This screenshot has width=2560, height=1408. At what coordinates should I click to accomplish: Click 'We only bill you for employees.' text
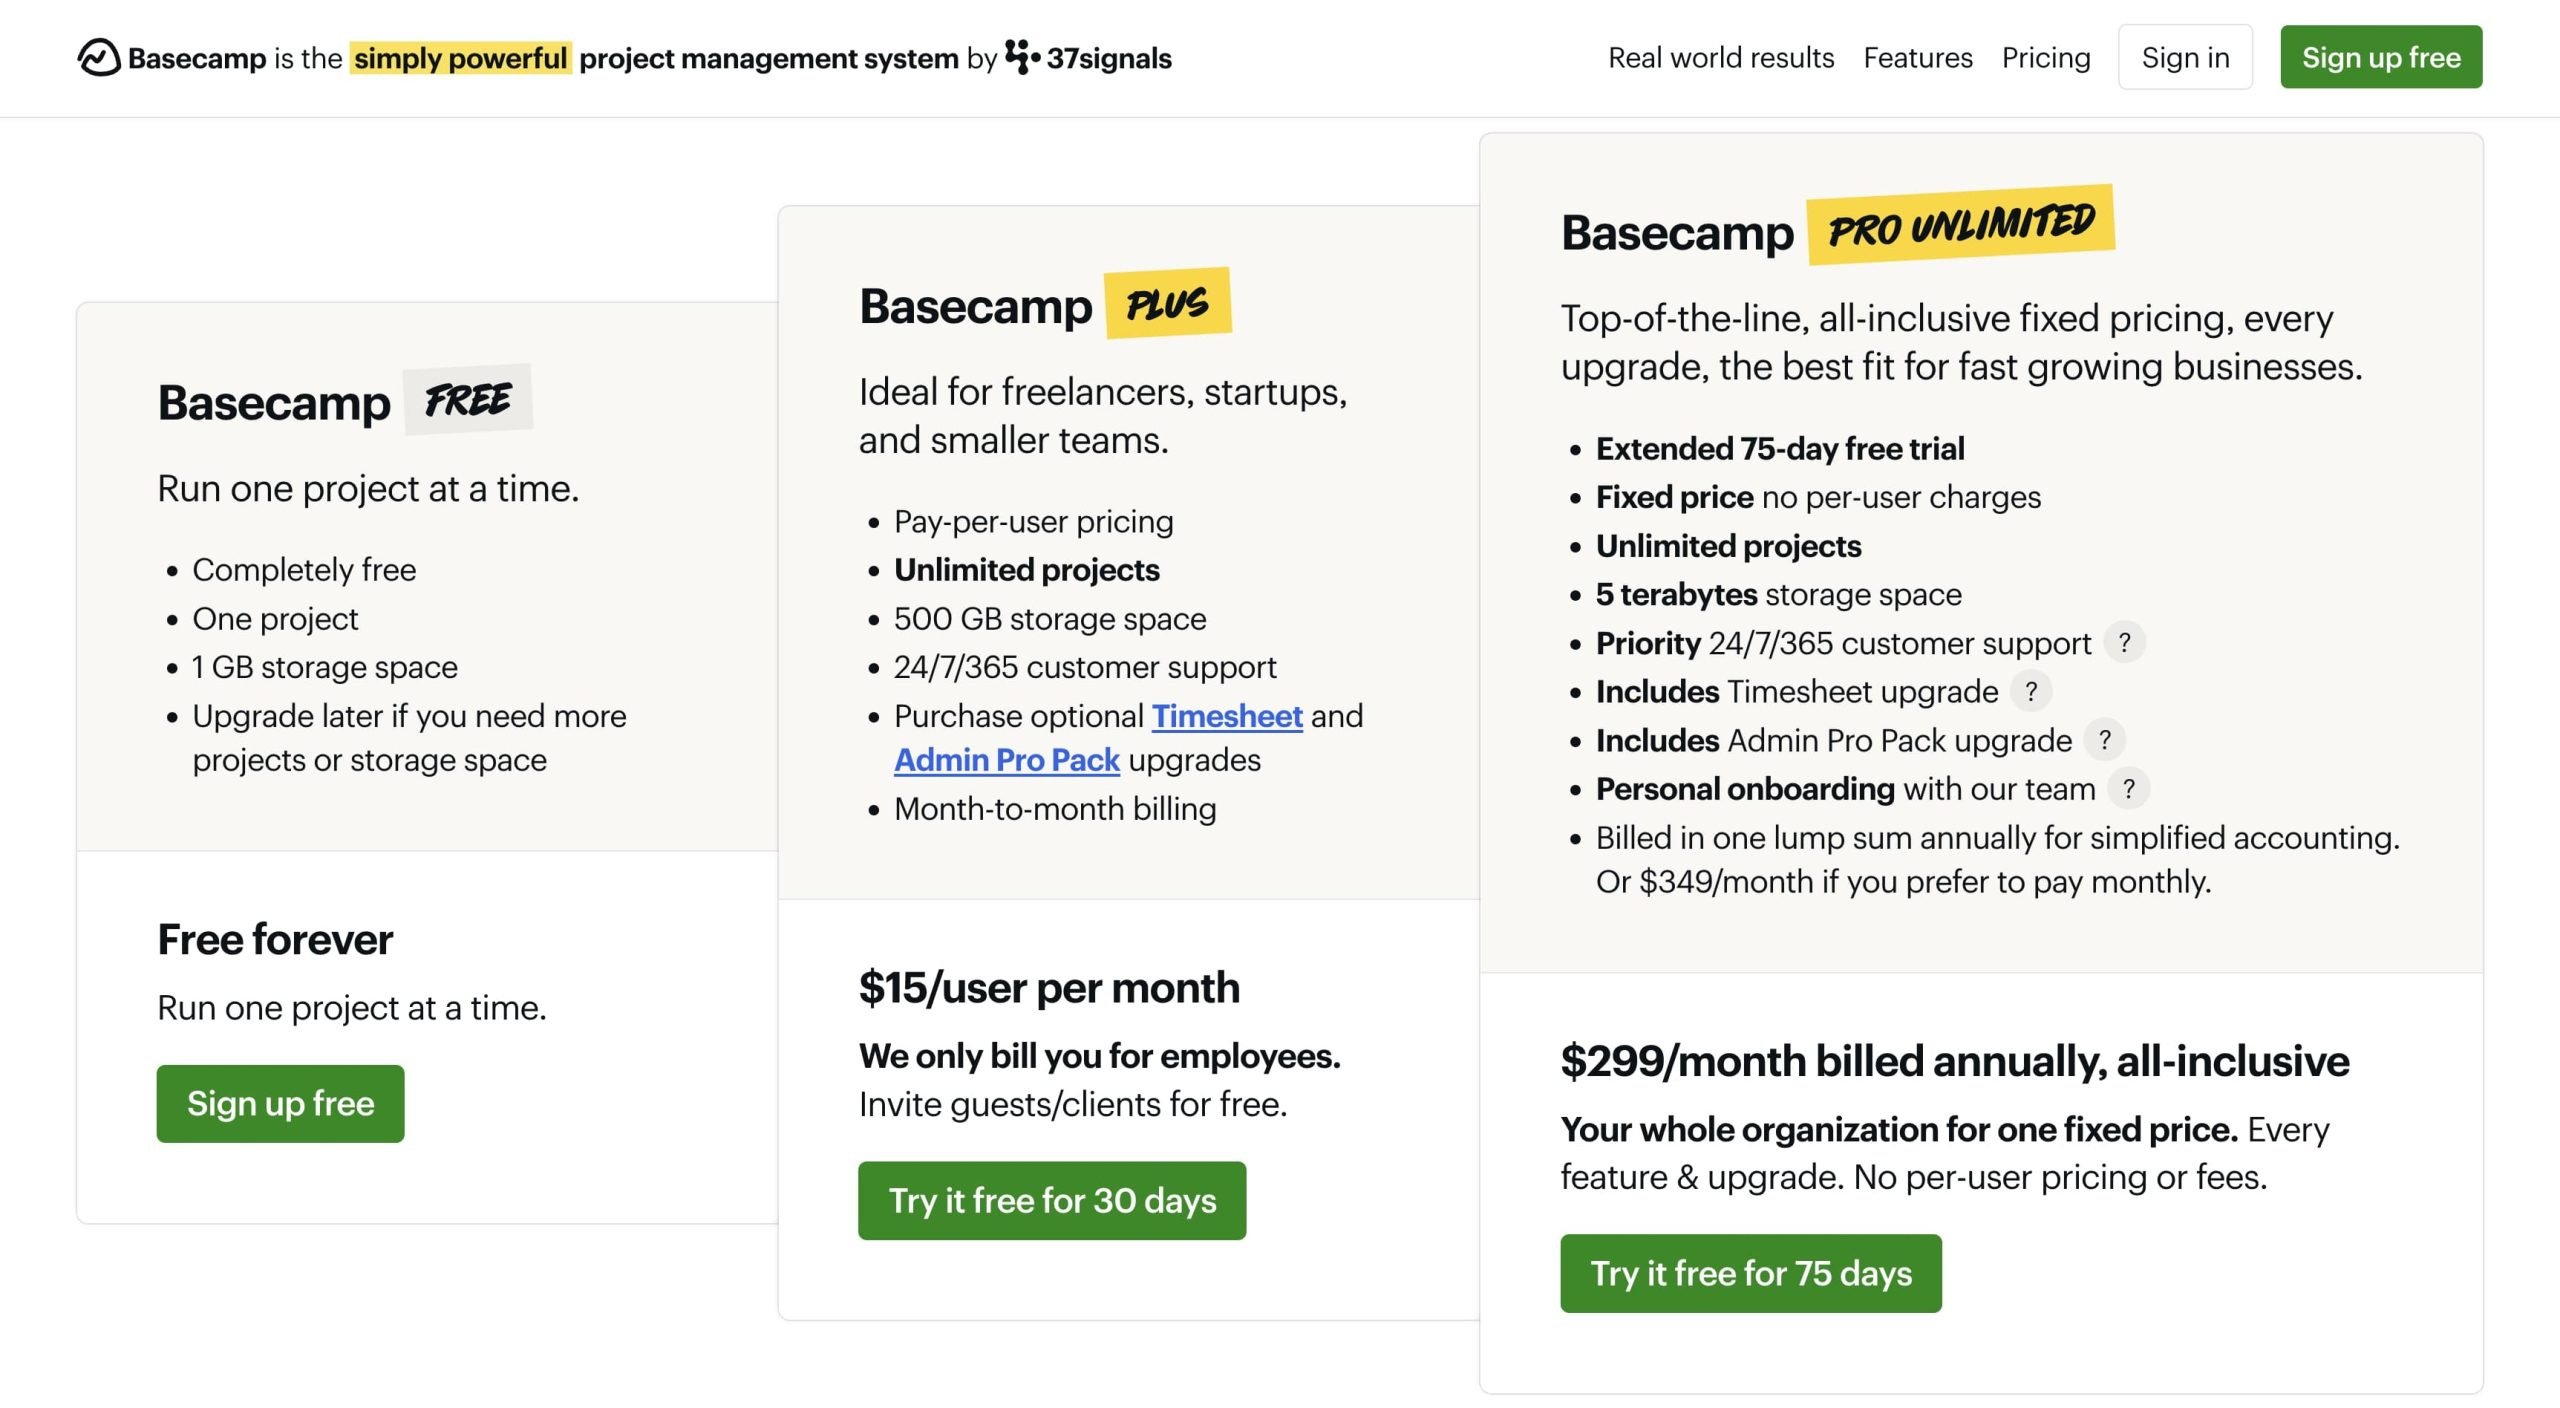point(1100,1056)
